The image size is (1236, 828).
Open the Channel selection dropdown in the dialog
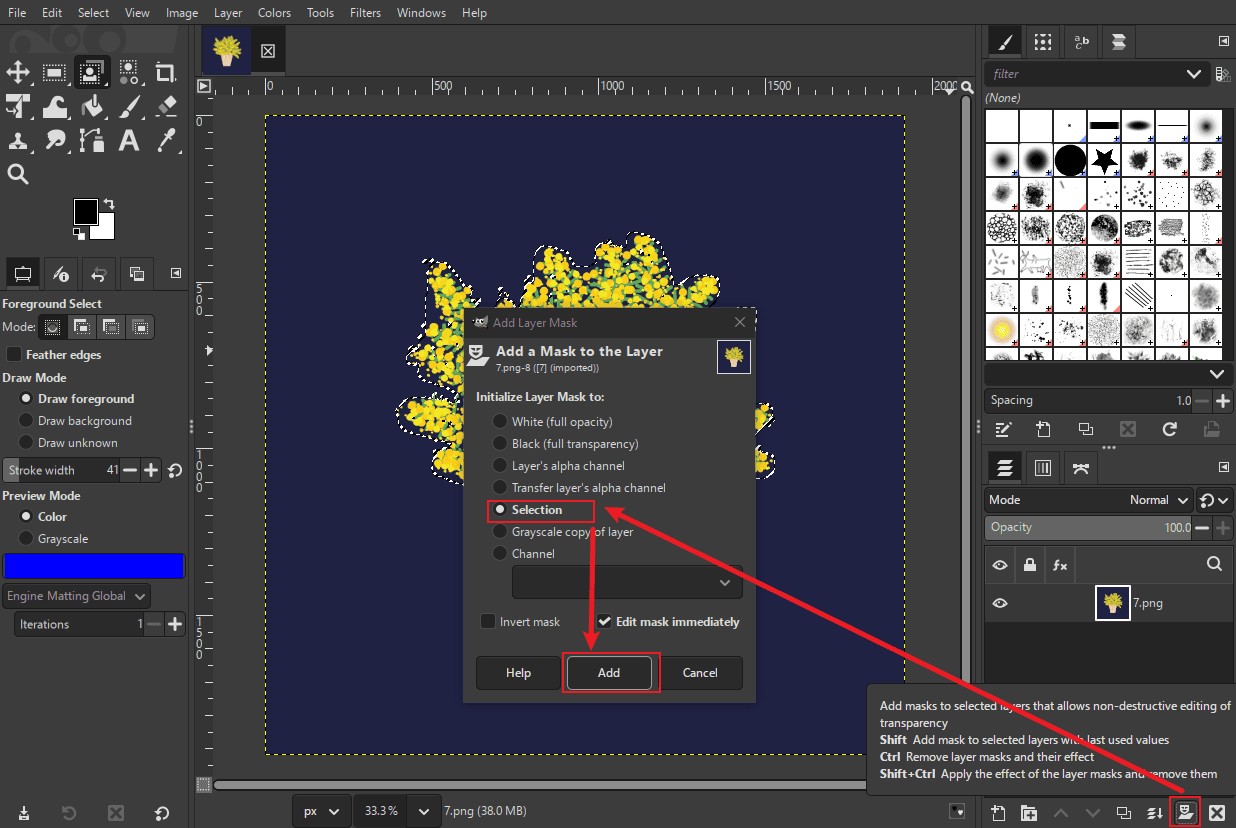coord(627,581)
